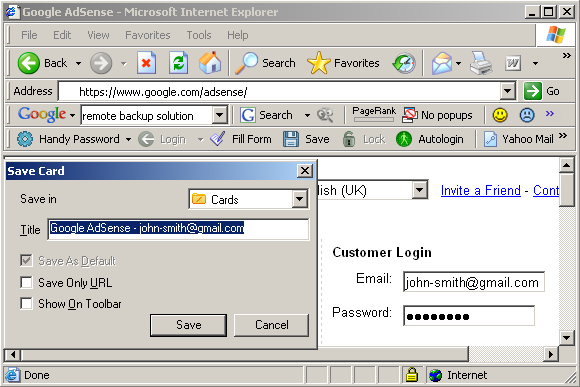Click the vertical scrollbar down arrow

pos(567,337)
